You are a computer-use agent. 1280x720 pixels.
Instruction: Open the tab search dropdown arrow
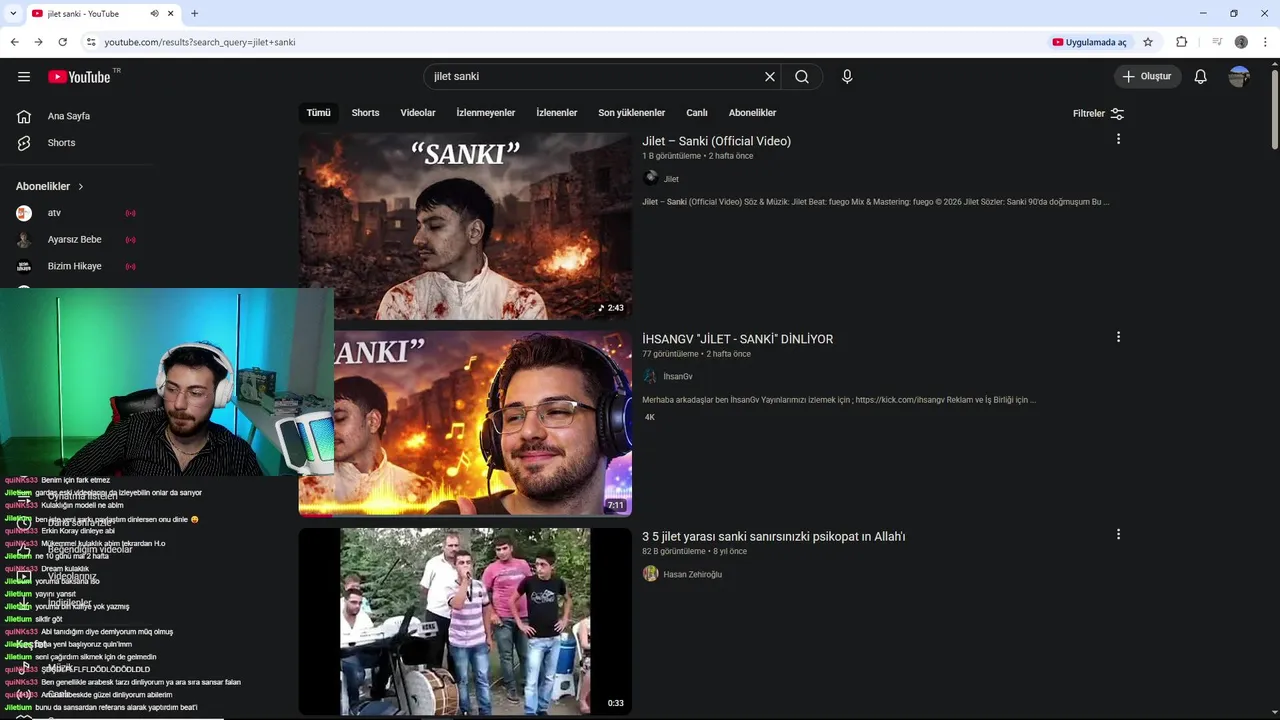point(13,14)
